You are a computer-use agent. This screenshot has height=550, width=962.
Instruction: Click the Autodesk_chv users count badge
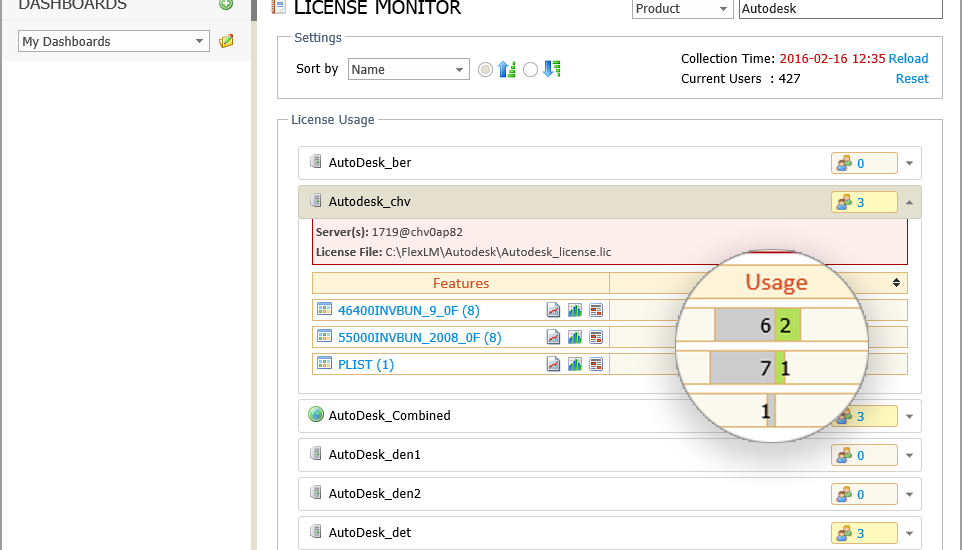coord(864,202)
